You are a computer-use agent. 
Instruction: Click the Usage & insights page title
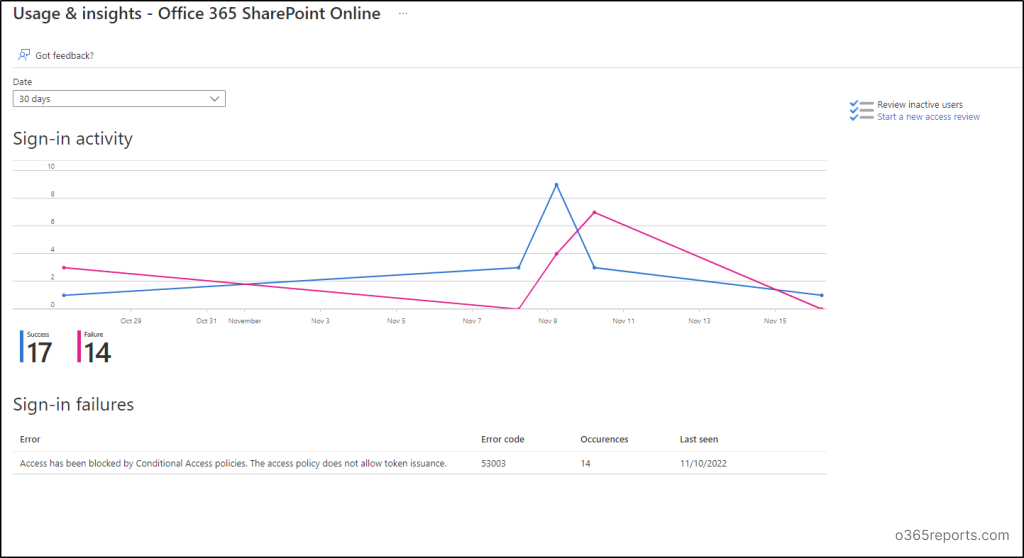point(197,14)
